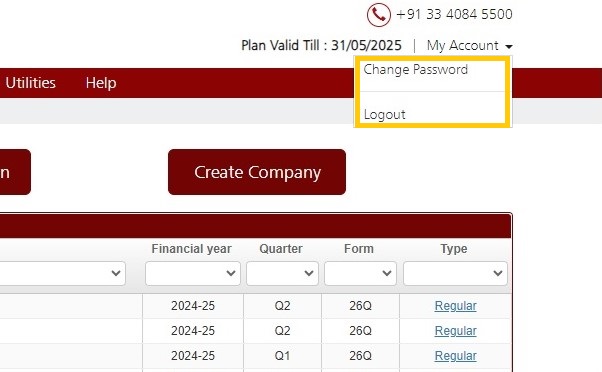Expand the Financial year filter dropdown
This screenshot has height=372, width=602.
[x=193, y=273]
